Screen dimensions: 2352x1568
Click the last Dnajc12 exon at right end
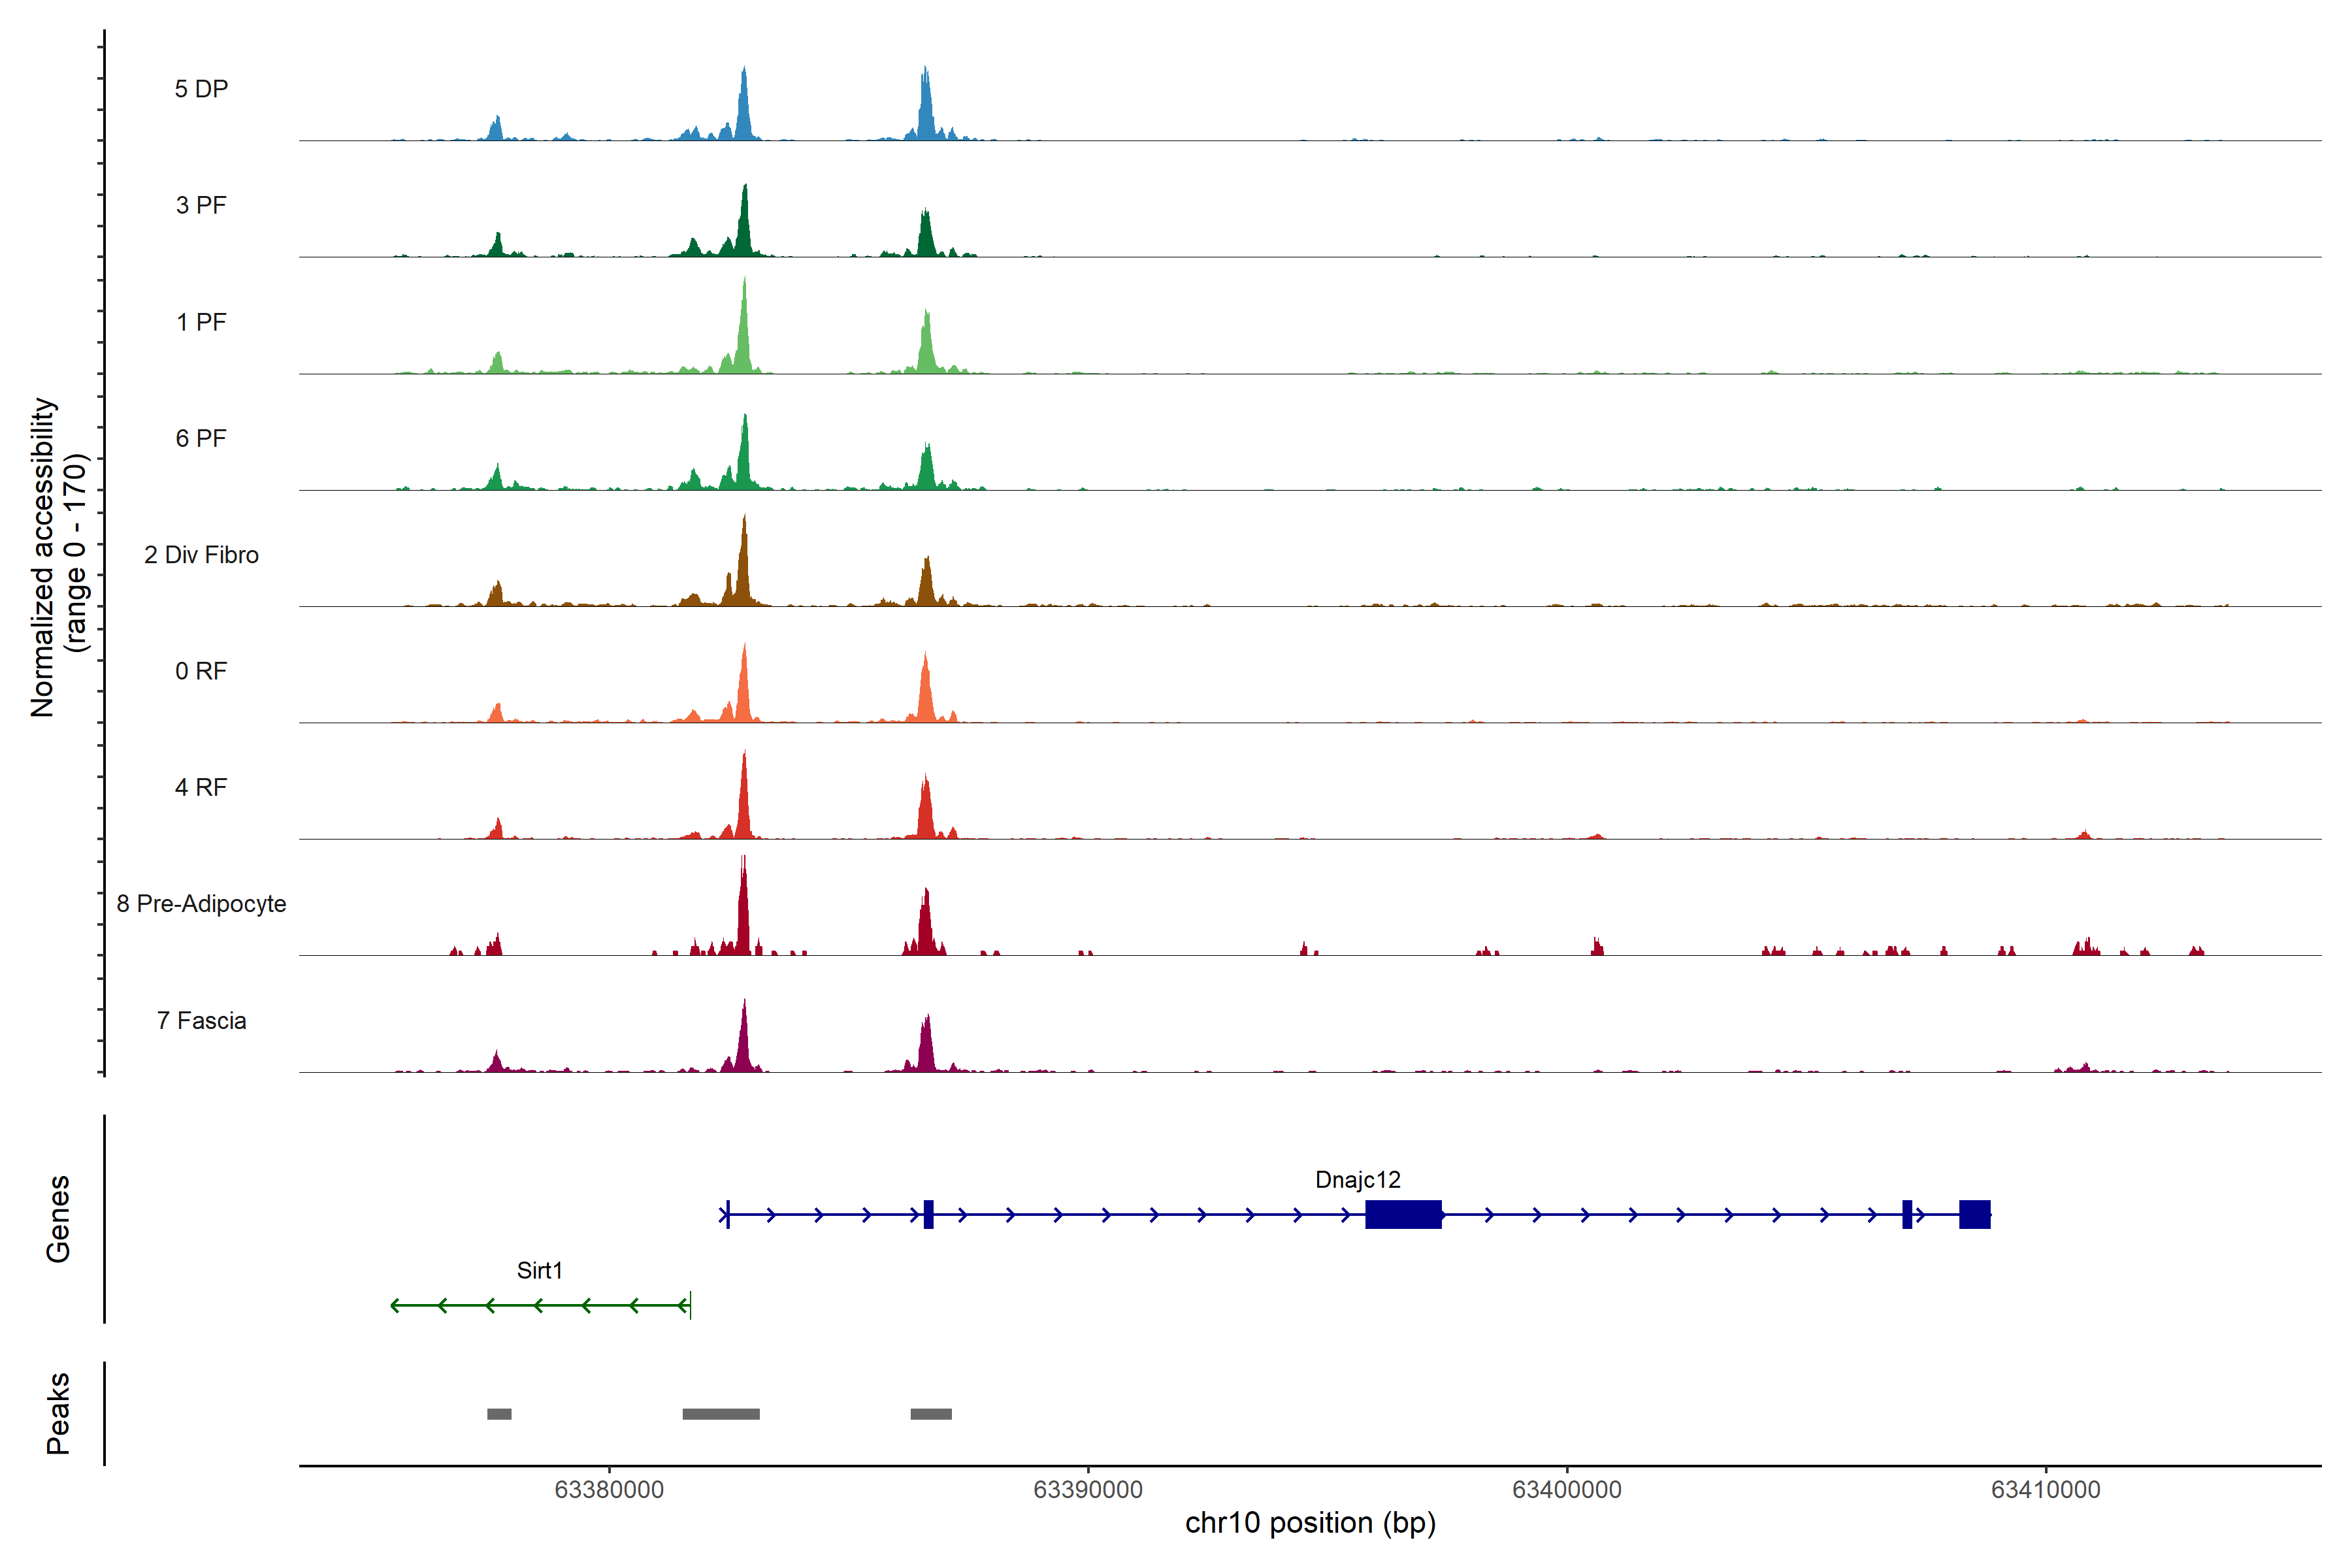point(1974,1214)
